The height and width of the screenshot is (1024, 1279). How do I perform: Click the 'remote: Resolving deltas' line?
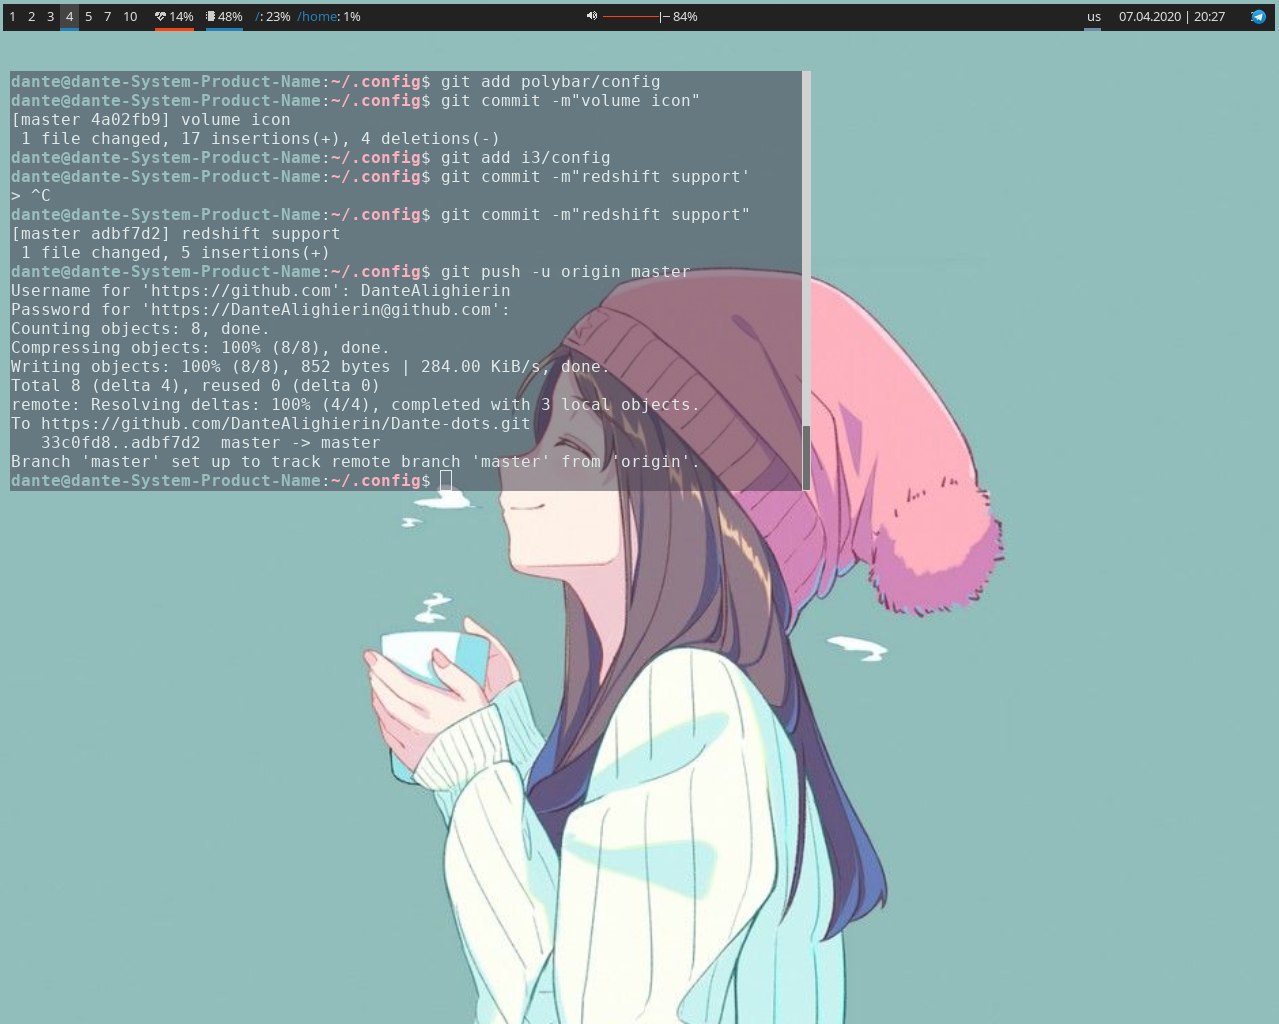[x=356, y=405]
